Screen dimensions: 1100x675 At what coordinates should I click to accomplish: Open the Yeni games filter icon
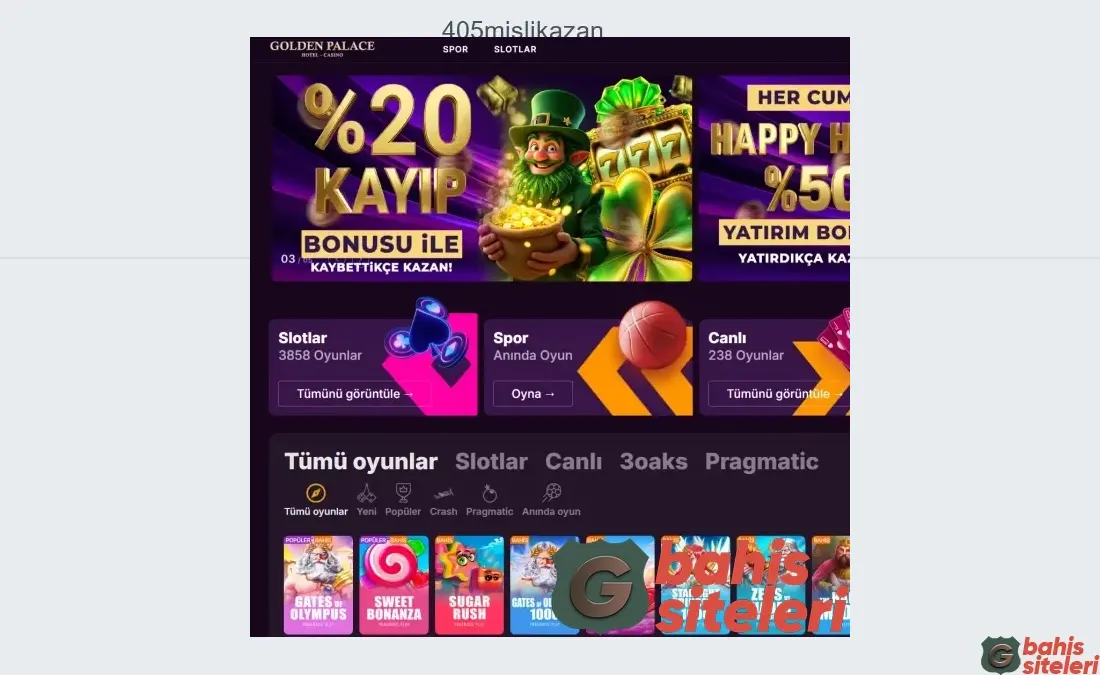click(366, 493)
